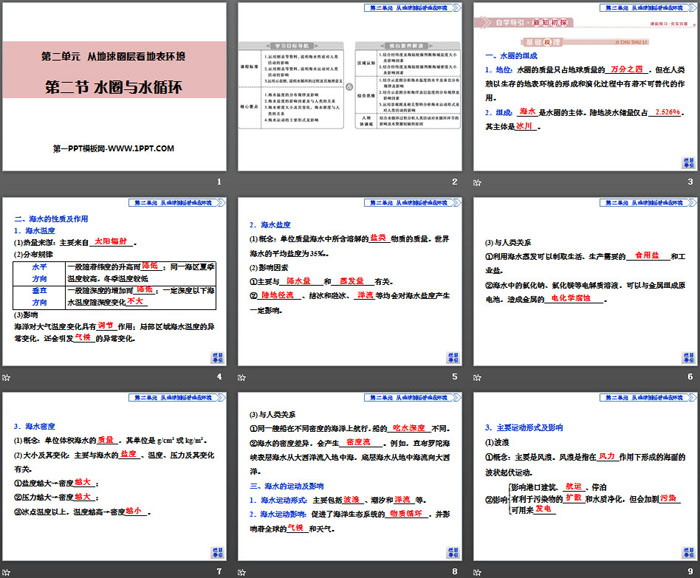Click slide number label 4
700x578 pixels.
[x=219, y=377]
